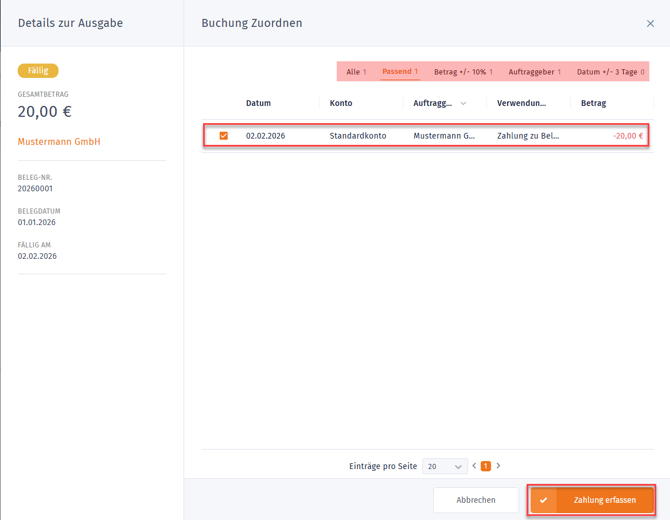The width and height of the screenshot is (670, 520).
Task: Open the Mustermann GmbH link
Action: [x=59, y=142]
